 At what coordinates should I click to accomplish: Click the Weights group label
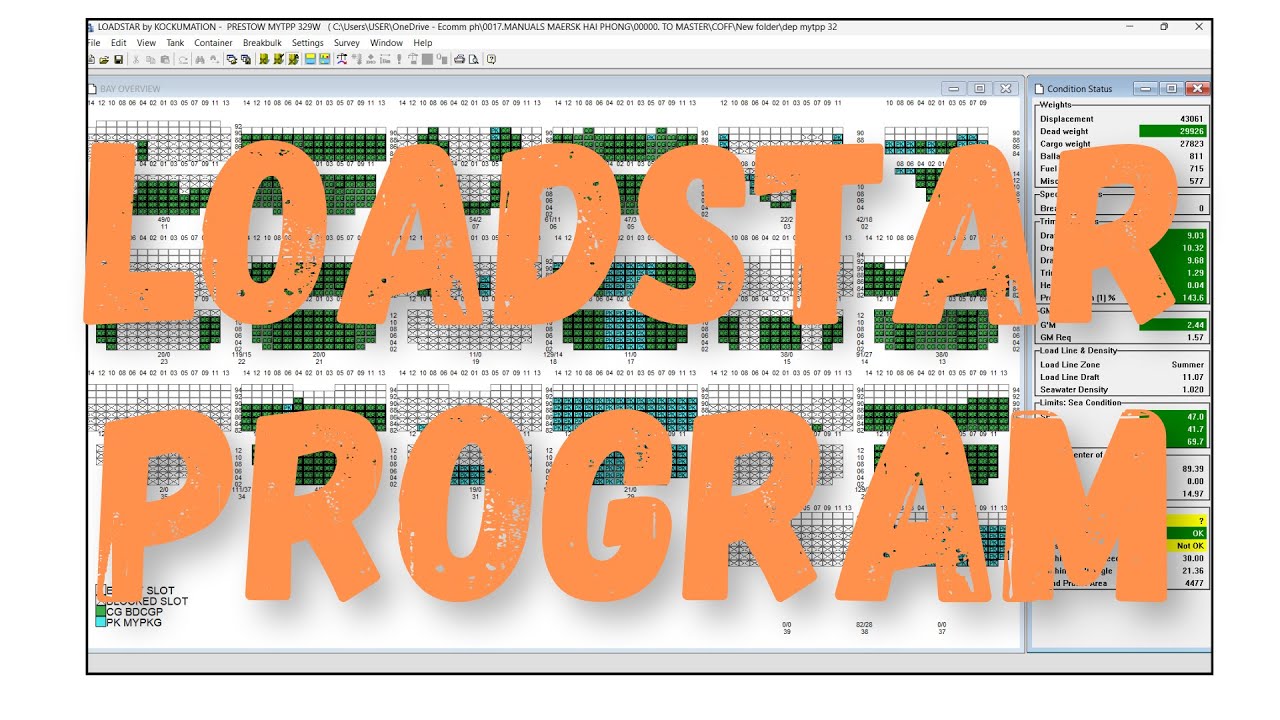coord(1055,104)
